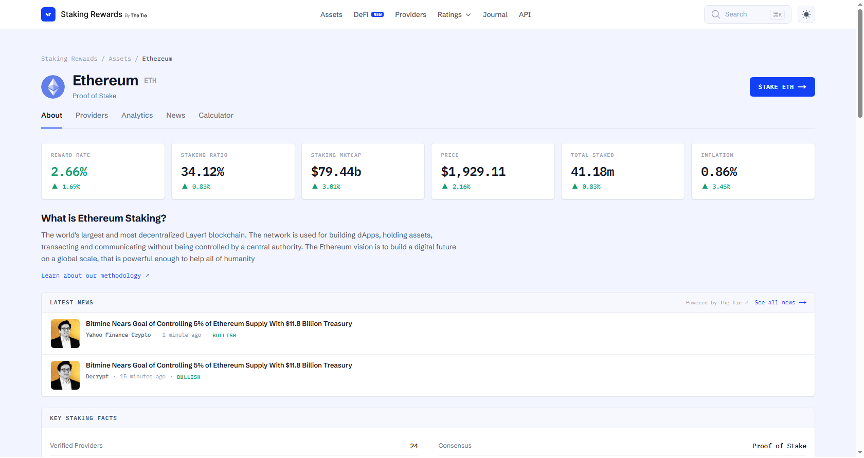The image size is (864, 458).
Task: Click the Staking Rewards logo icon
Action: click(x=48, y=14)
